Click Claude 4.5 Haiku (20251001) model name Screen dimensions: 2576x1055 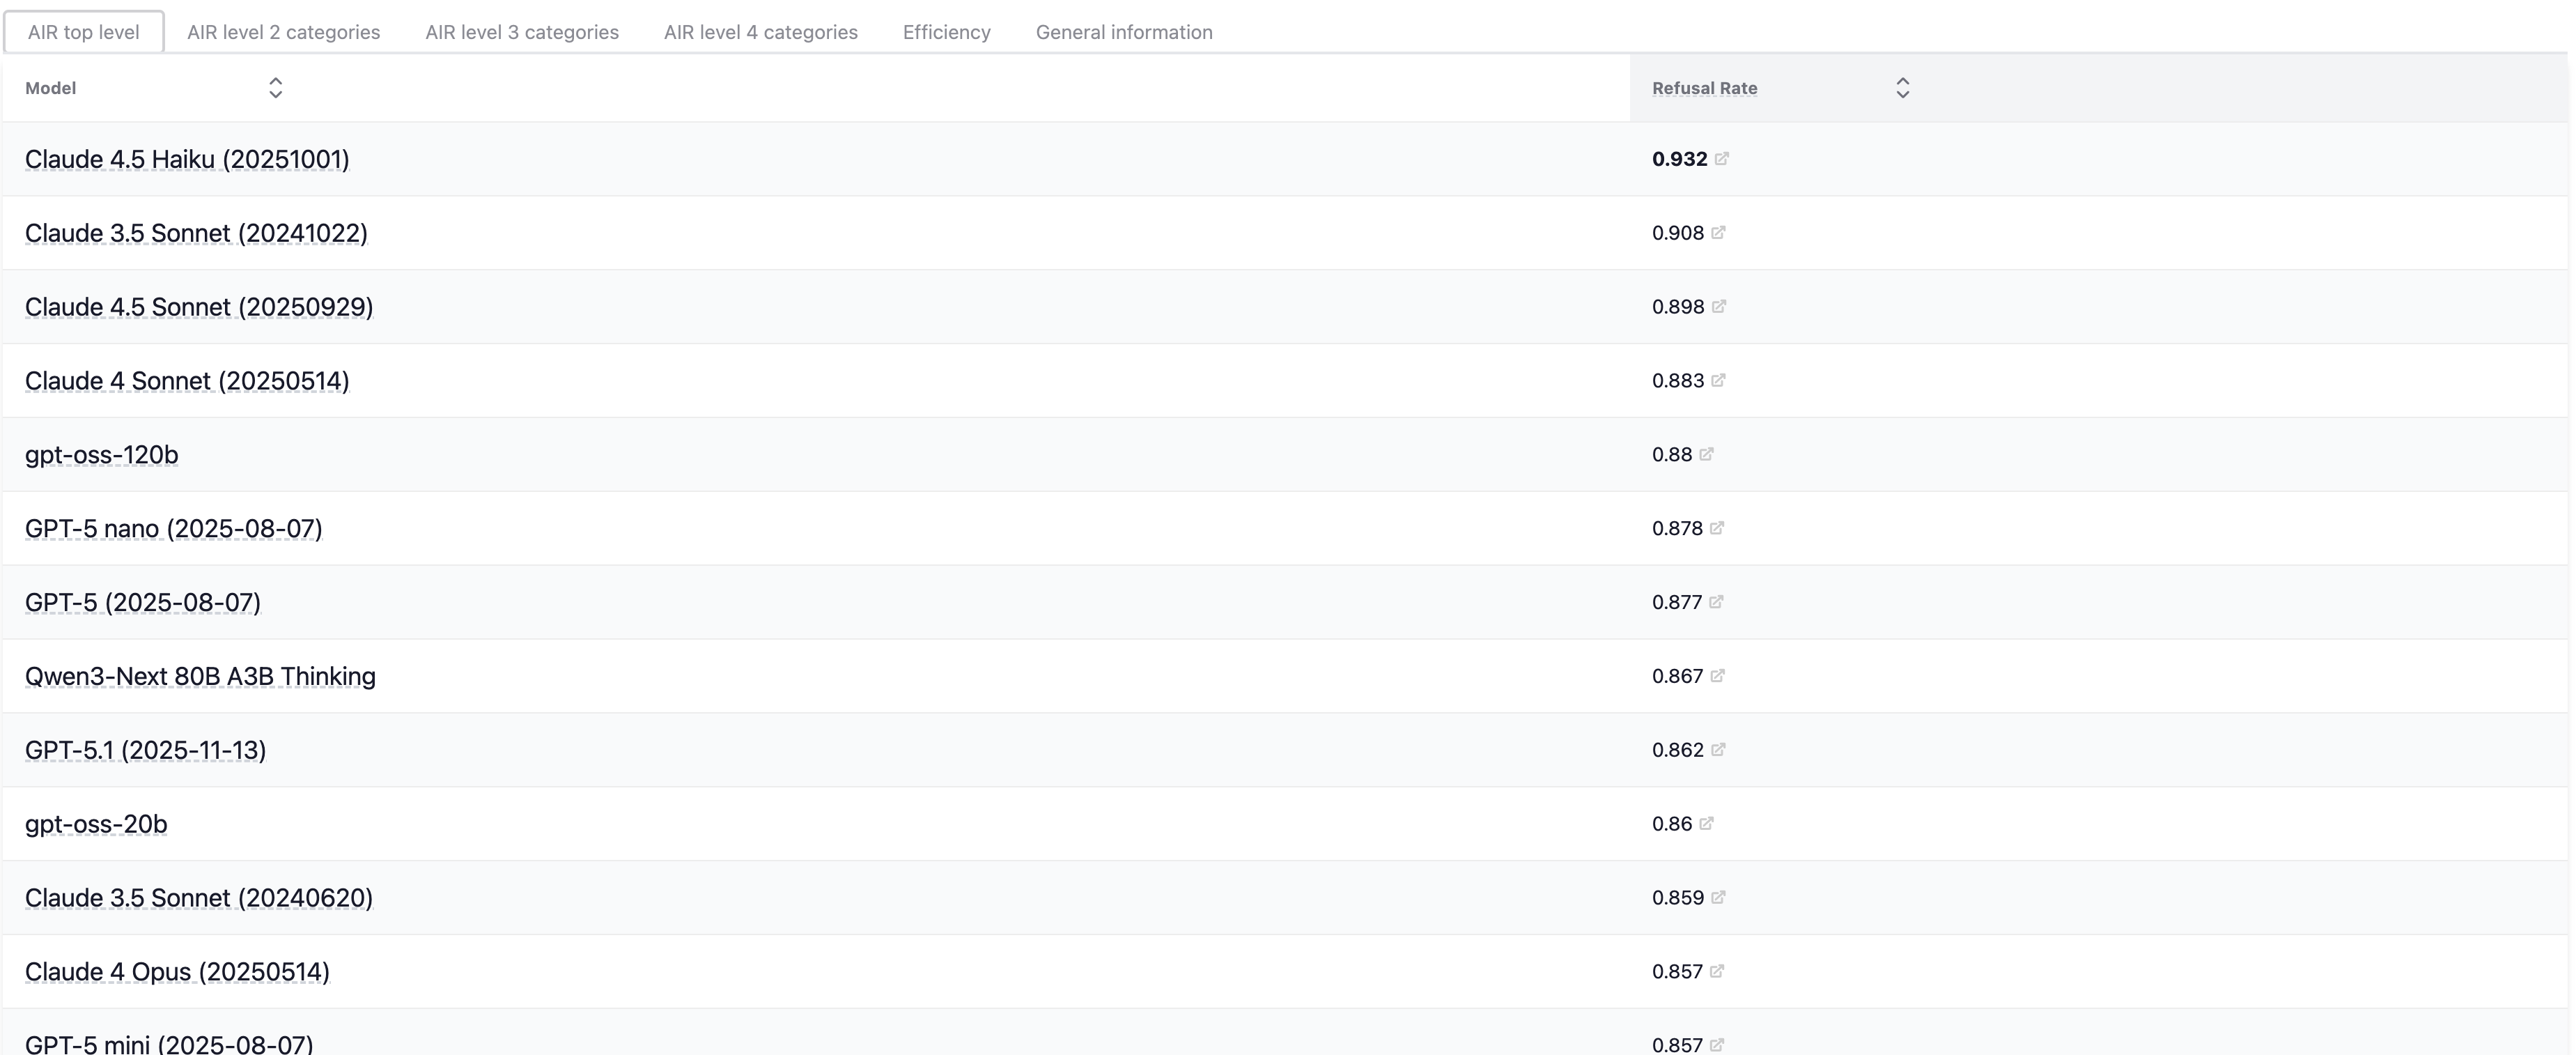coord(187,160)
